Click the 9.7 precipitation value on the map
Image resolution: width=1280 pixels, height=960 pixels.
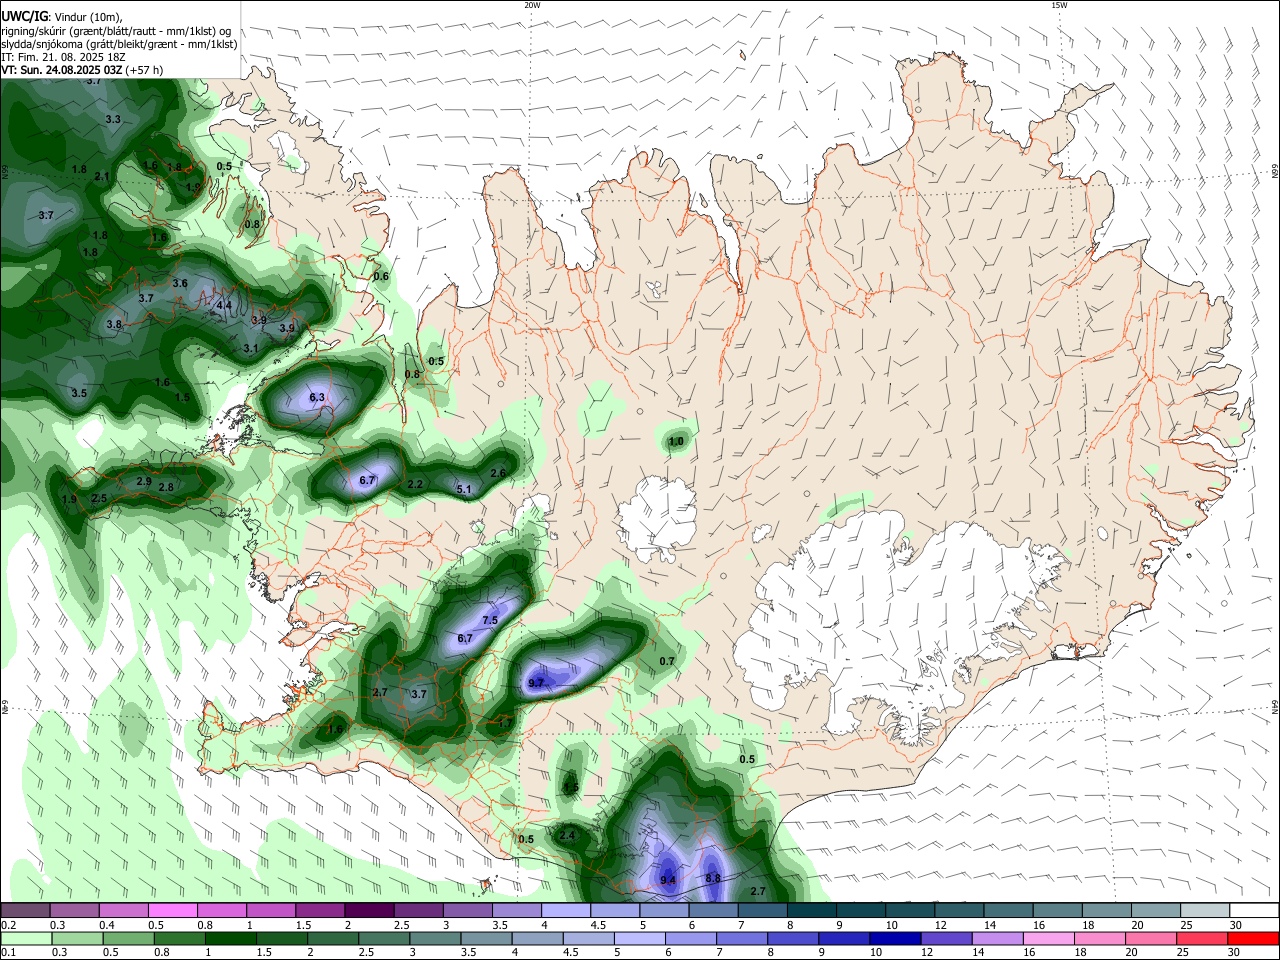pos(536,683)
